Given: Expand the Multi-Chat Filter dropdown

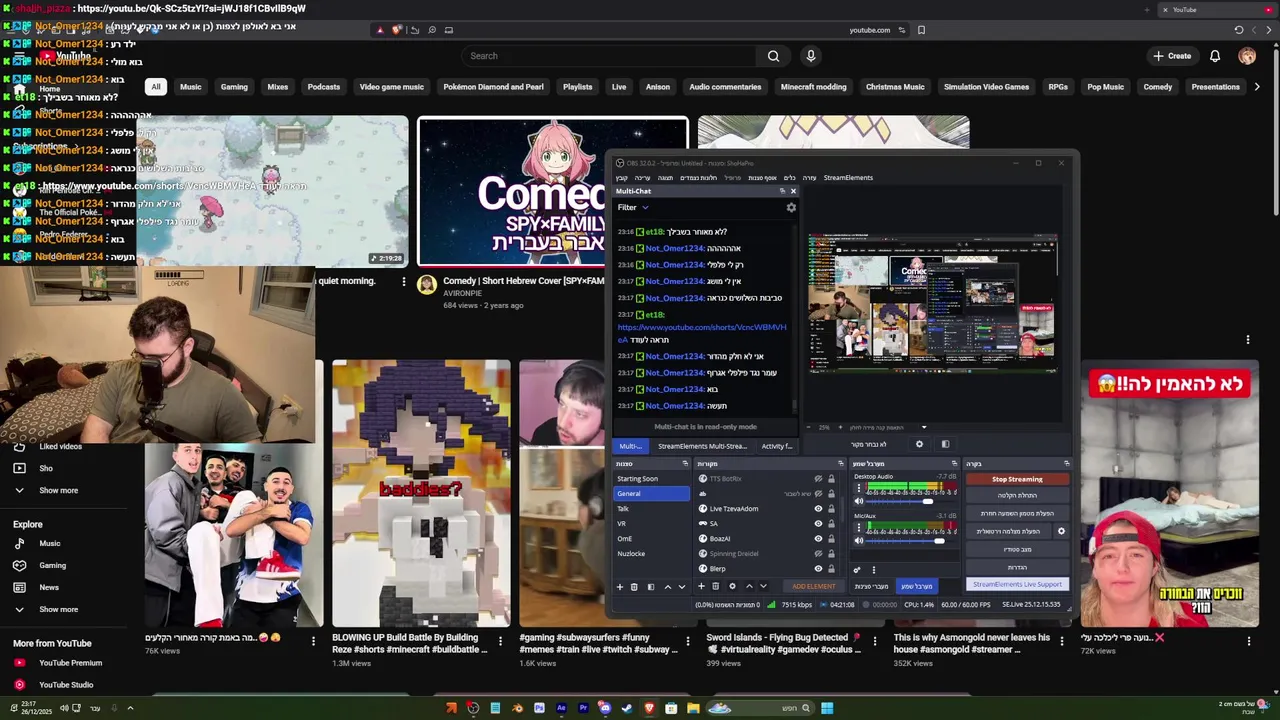Looking at the screenshot, I should pyautogui.click(x=633, y=207).
